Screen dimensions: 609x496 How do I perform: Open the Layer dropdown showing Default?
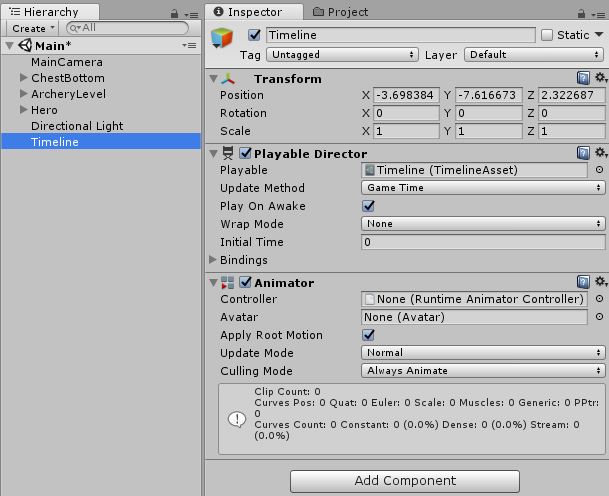tap(534, 55)
